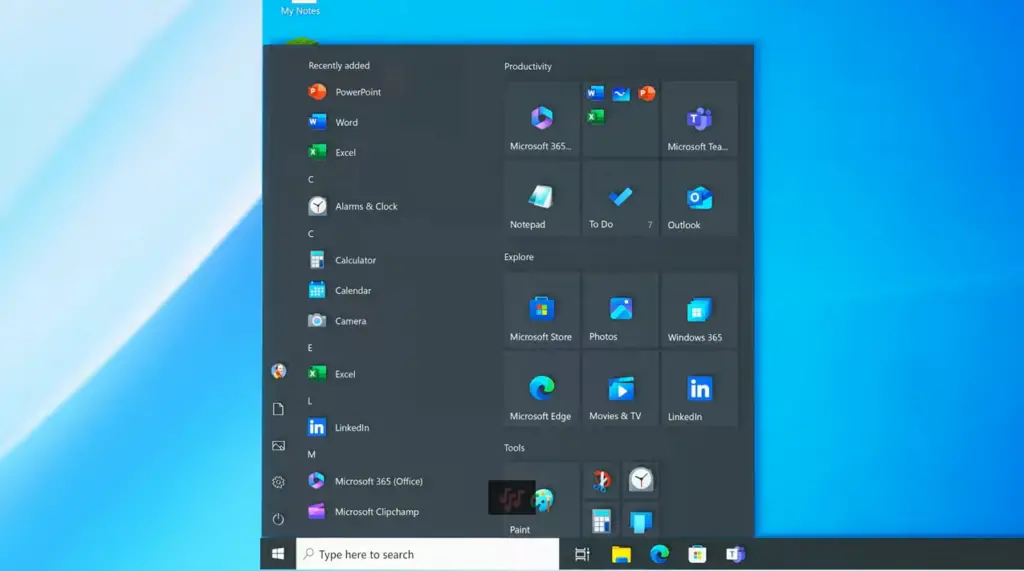Click the letter L index header

[310, 401]
